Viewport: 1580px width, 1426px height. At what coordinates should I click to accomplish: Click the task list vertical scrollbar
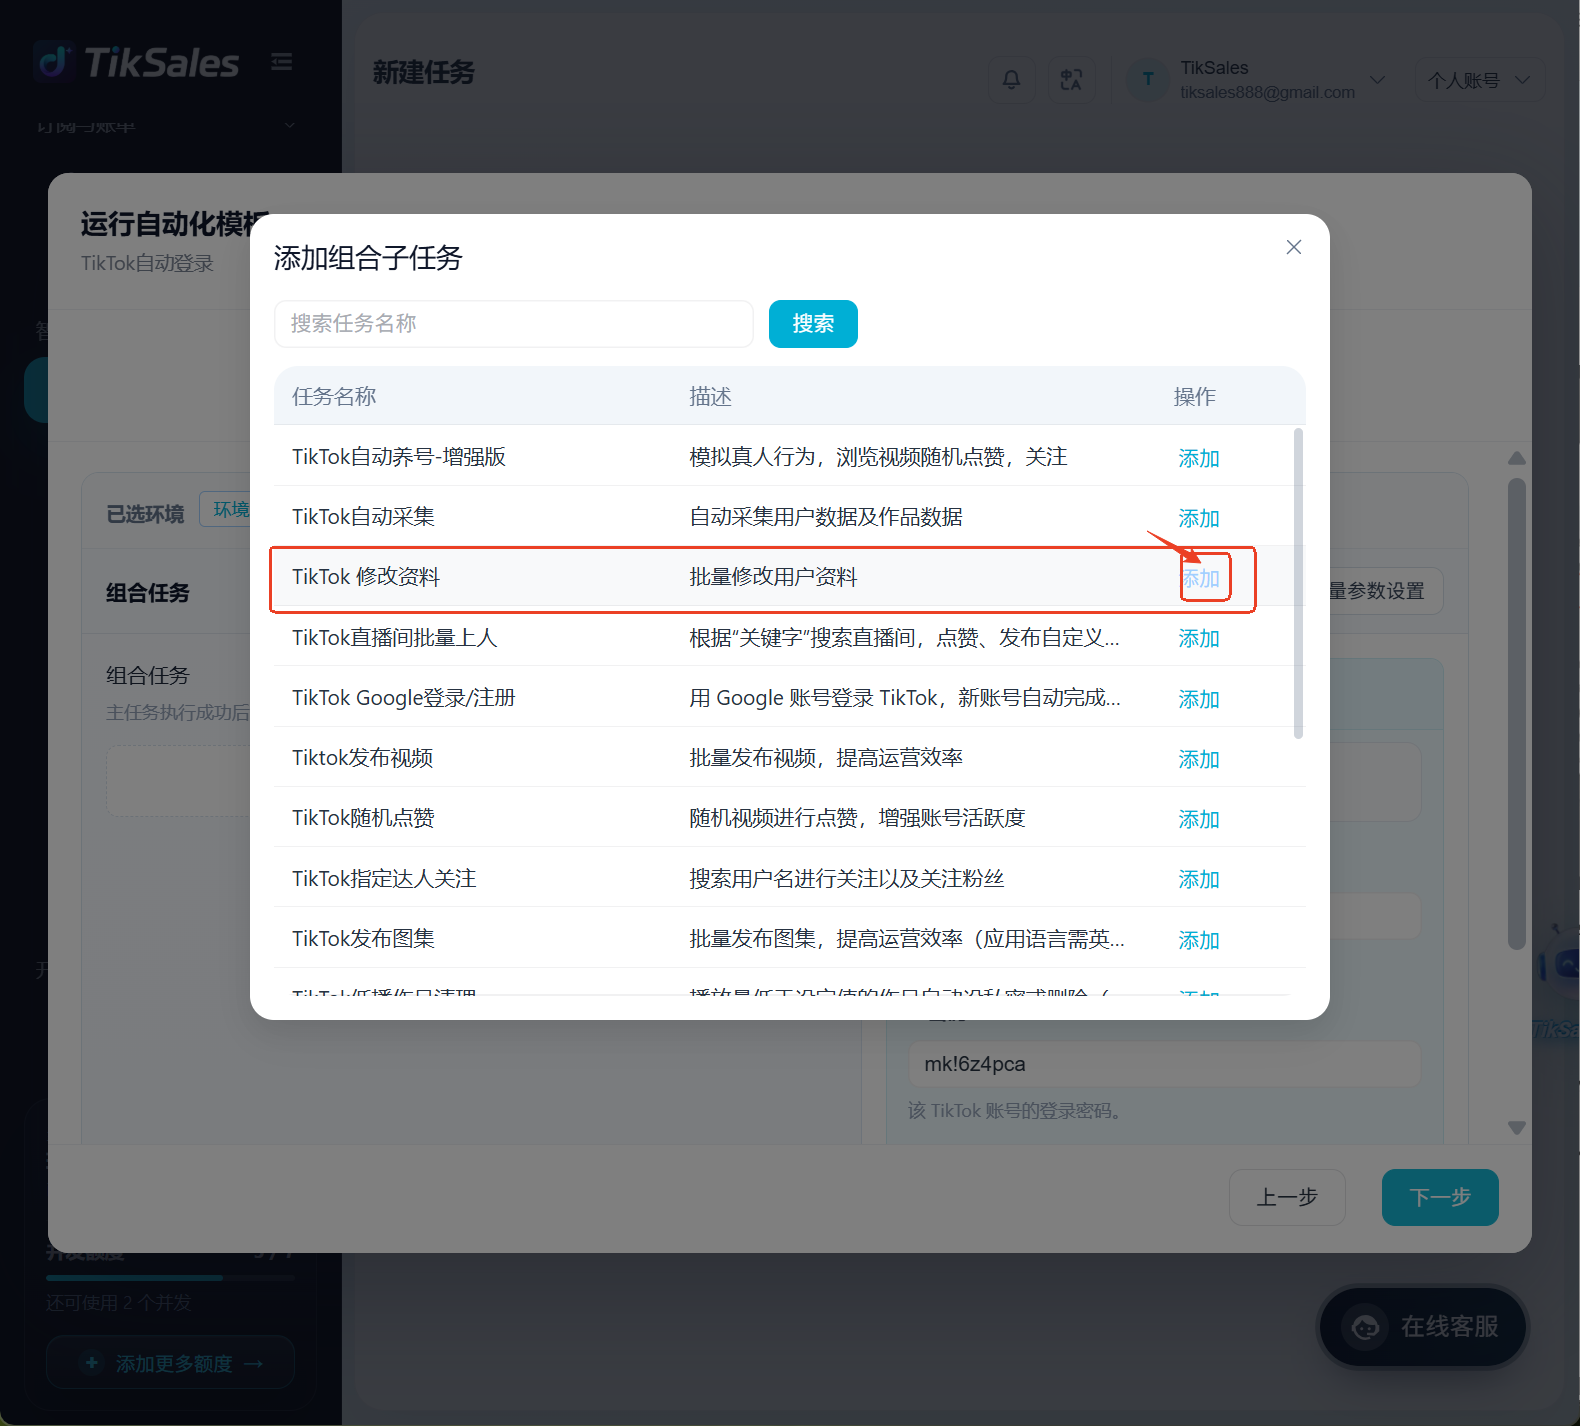(x=1298, y=584)
